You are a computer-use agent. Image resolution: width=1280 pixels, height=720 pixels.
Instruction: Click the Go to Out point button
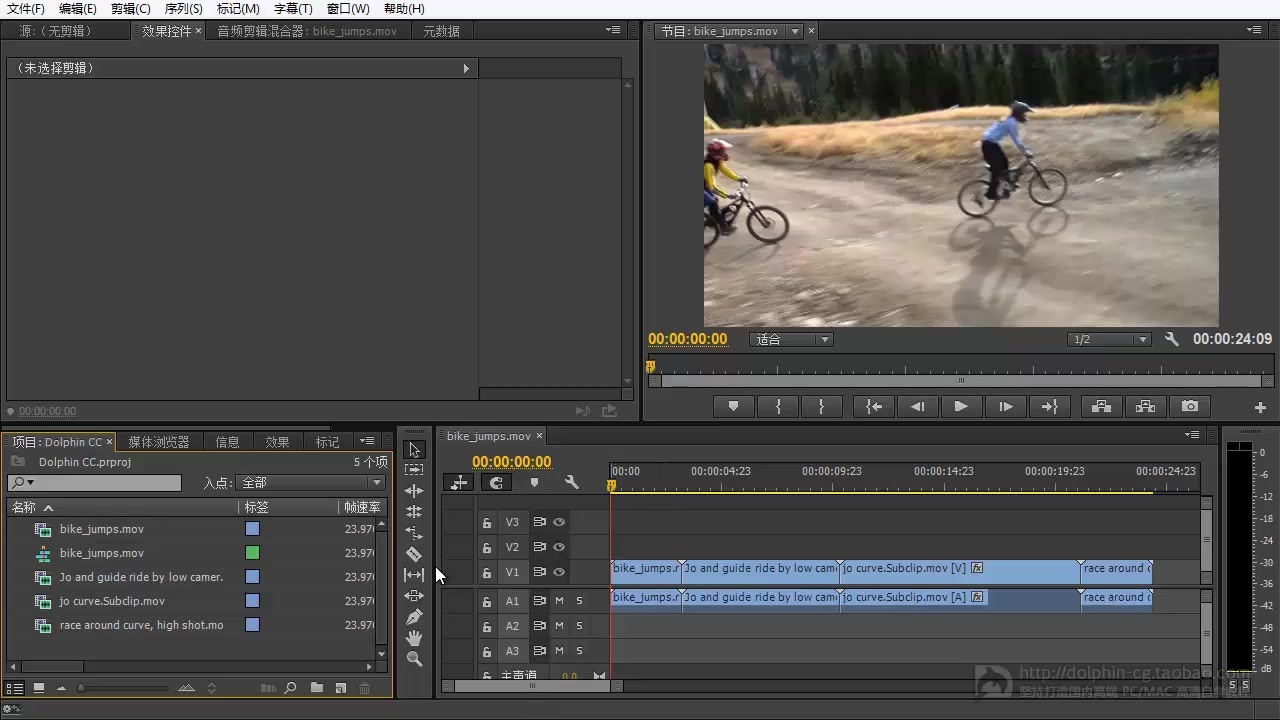tap(1049, 407)
